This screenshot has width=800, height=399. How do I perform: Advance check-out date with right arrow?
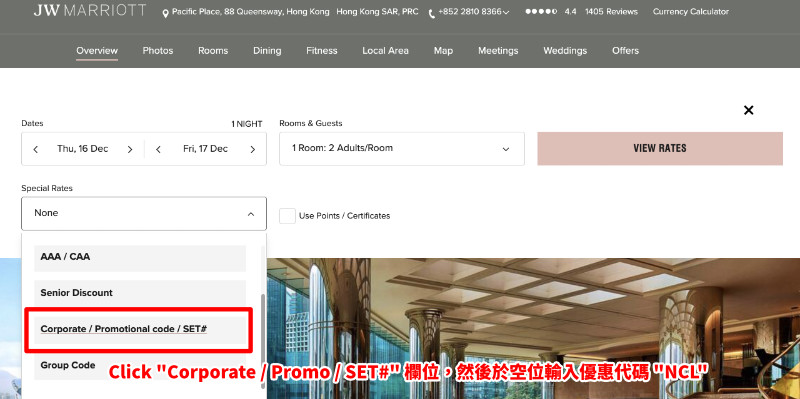tap(253, 149)
